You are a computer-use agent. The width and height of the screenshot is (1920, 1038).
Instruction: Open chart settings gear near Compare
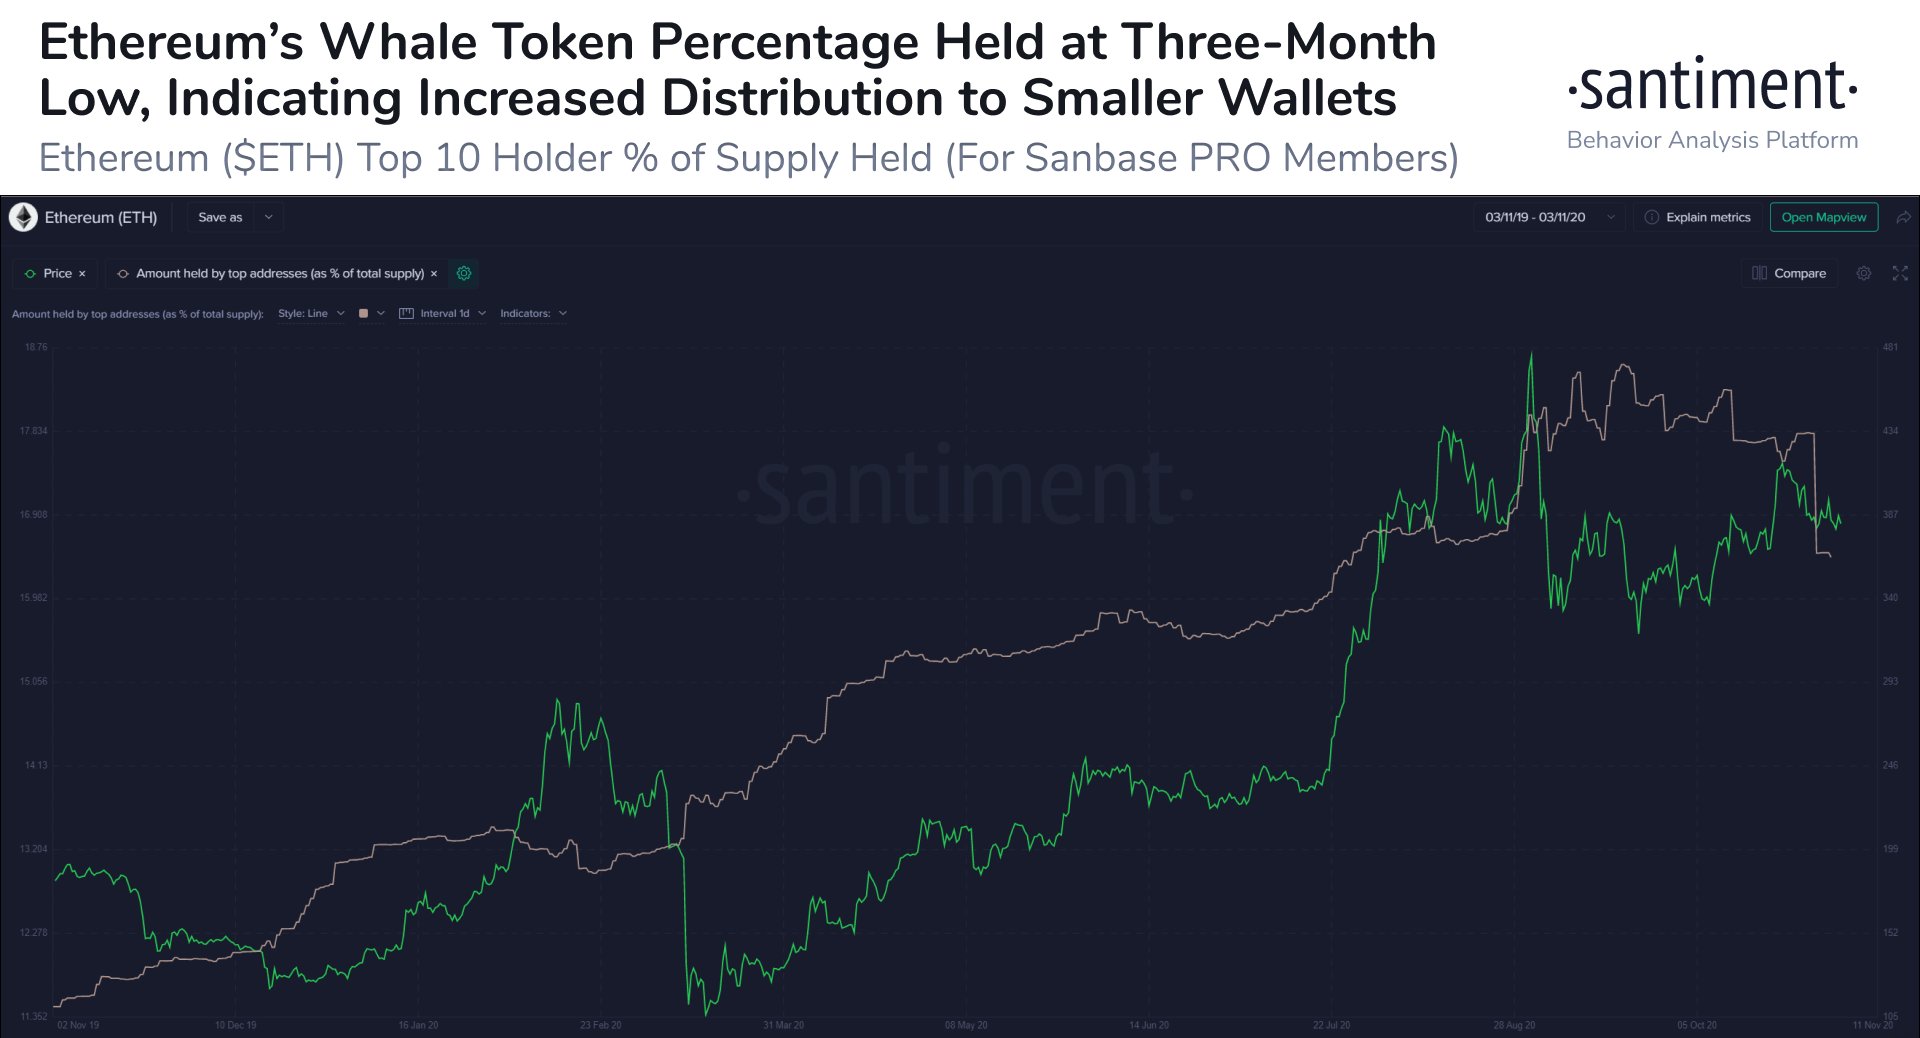[1864, 273]
